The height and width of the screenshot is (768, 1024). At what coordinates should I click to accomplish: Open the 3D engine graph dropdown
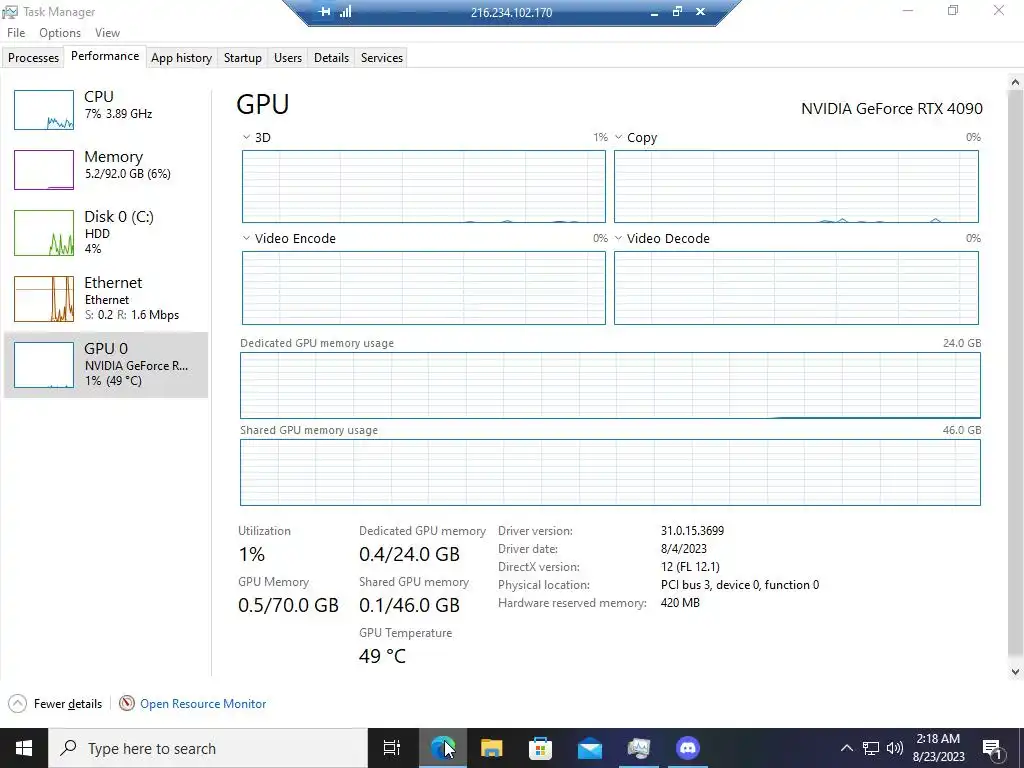click(x=246, y=137)
